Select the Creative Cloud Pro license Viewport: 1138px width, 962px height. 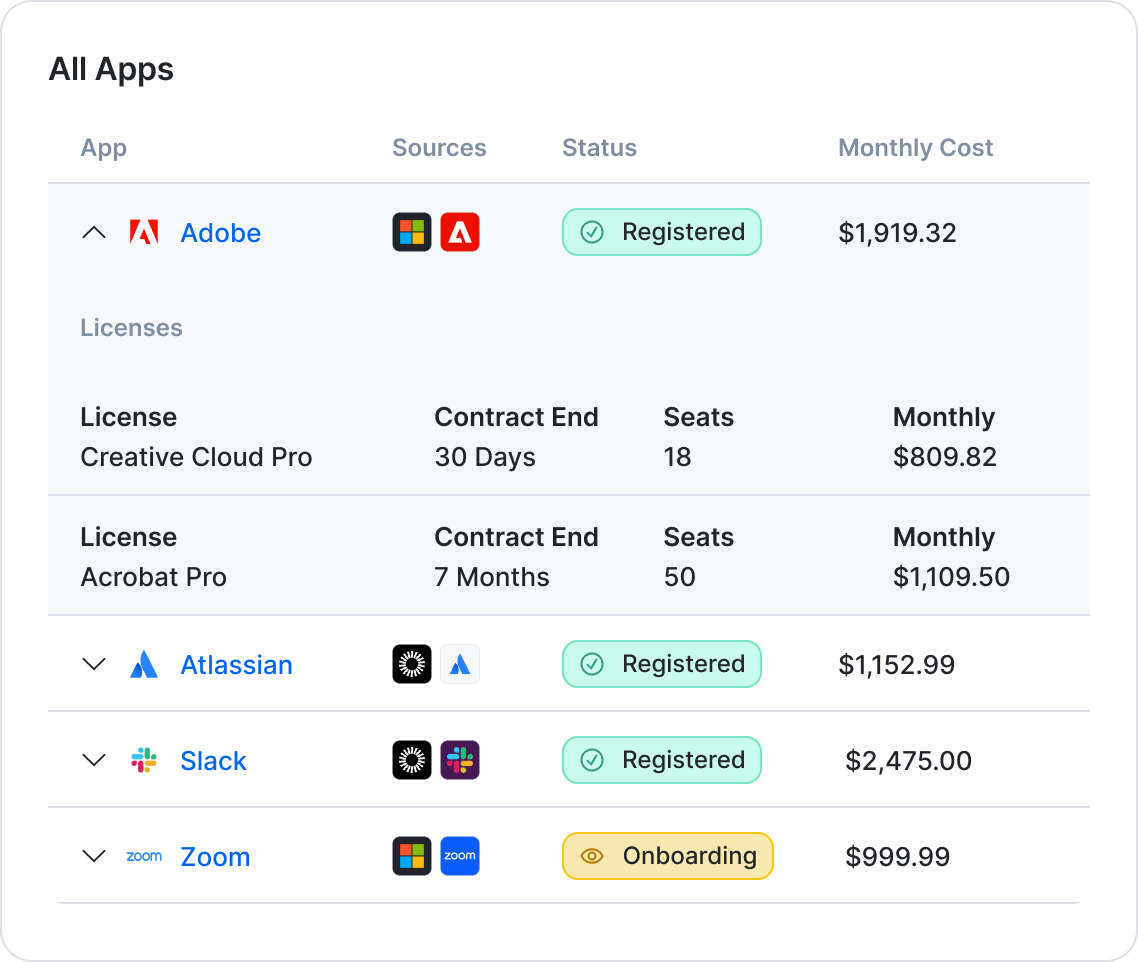tap(196, 457)
